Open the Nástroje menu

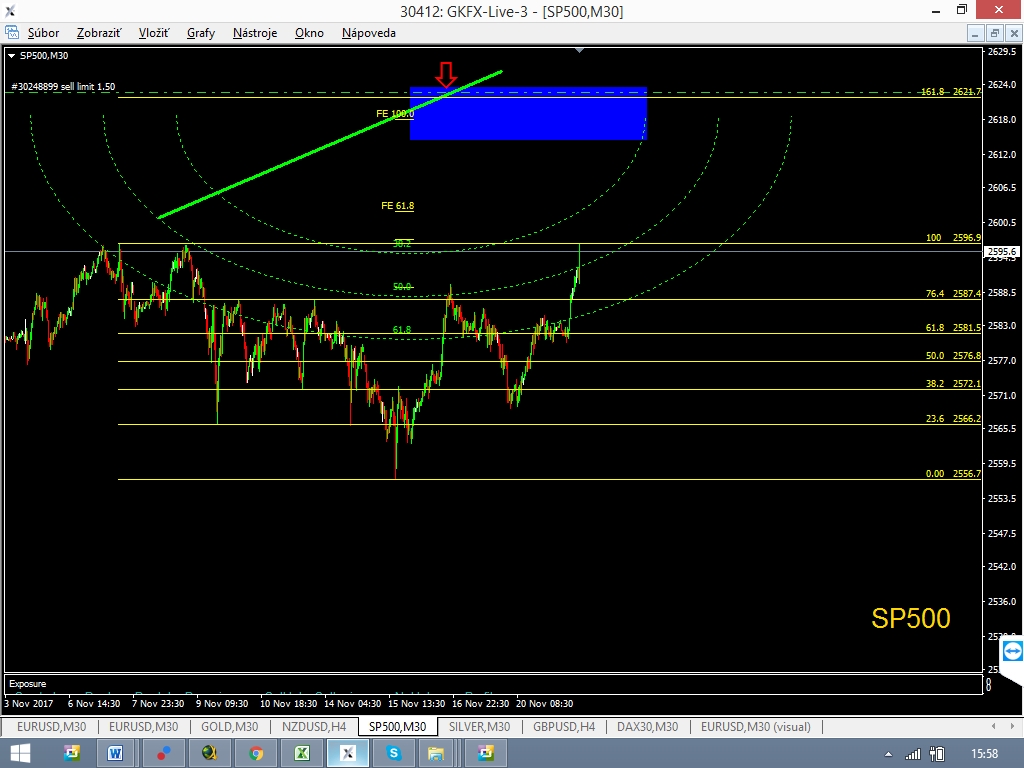click(255, 33)
